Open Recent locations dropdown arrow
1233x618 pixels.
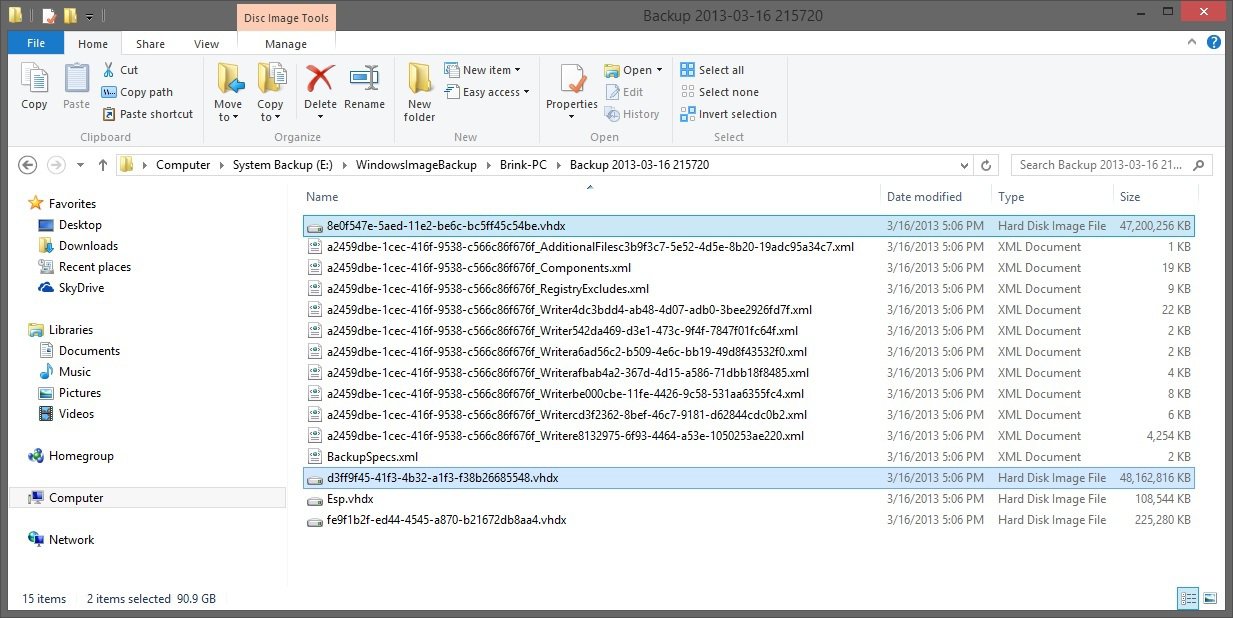pyautogui.click(x=80, y=165)
